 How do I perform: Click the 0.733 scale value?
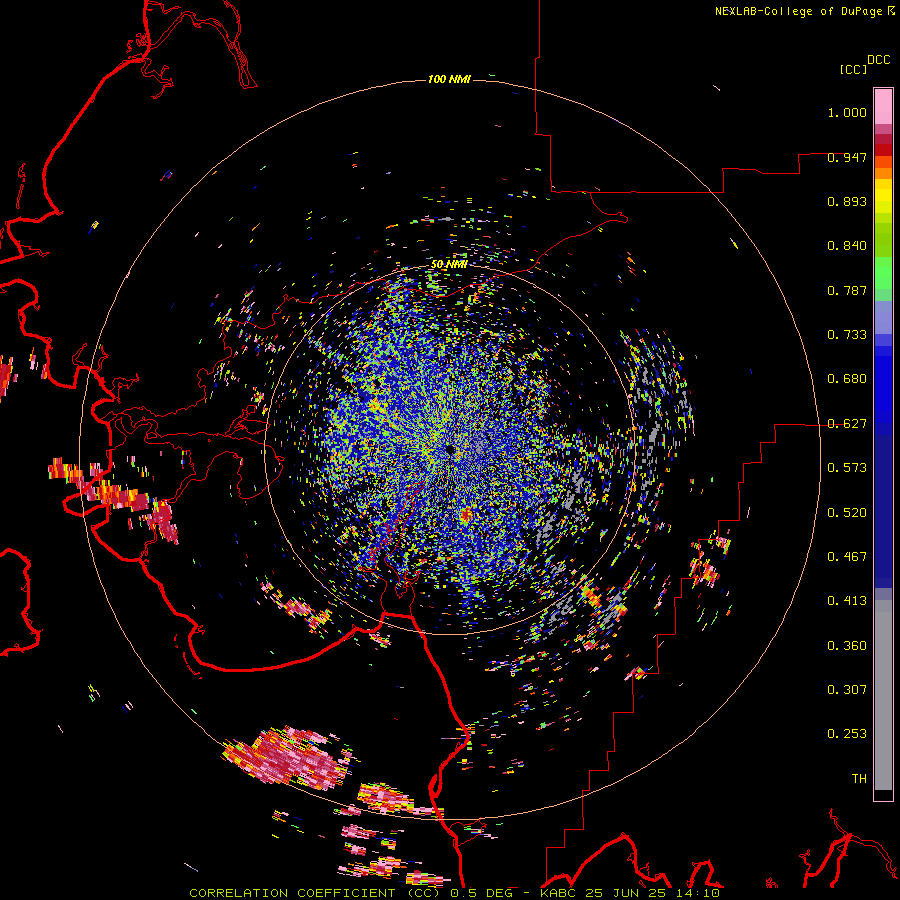tap(847, 335)
